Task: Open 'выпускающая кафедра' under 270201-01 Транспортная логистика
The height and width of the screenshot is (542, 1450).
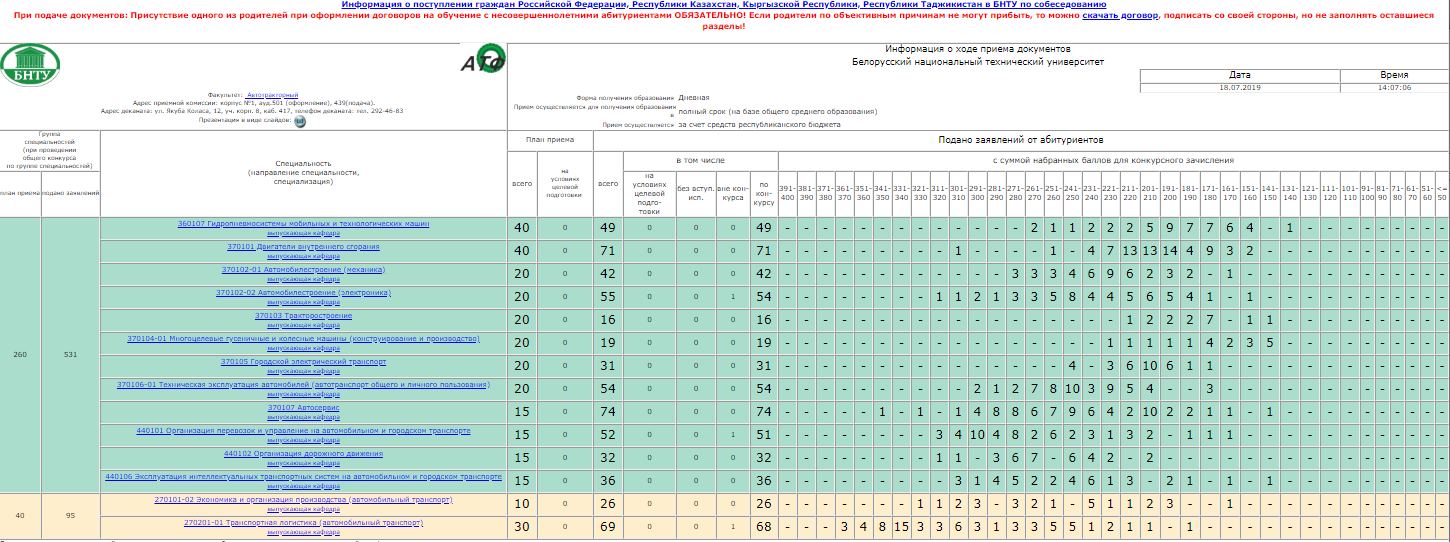Action: (303, 531)
